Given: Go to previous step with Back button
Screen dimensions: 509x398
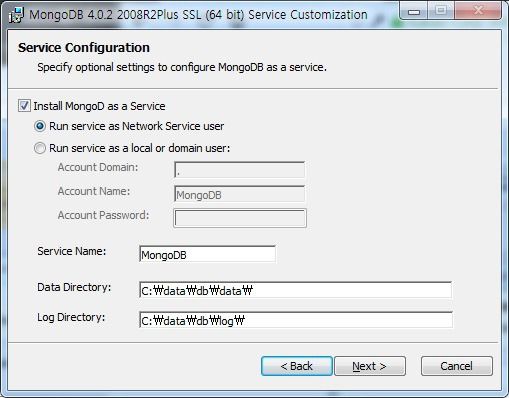Looking at the screenshot, I should click(297, 366).
